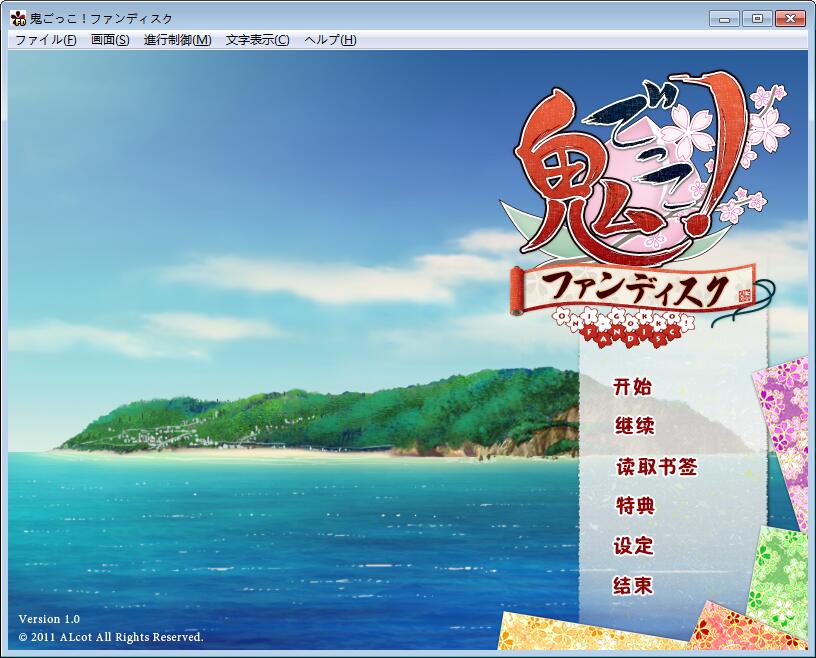Open the ファイル(F) menu
This screenshot has width=816, height=658.
pyautogui.click(x=46, y=40)
